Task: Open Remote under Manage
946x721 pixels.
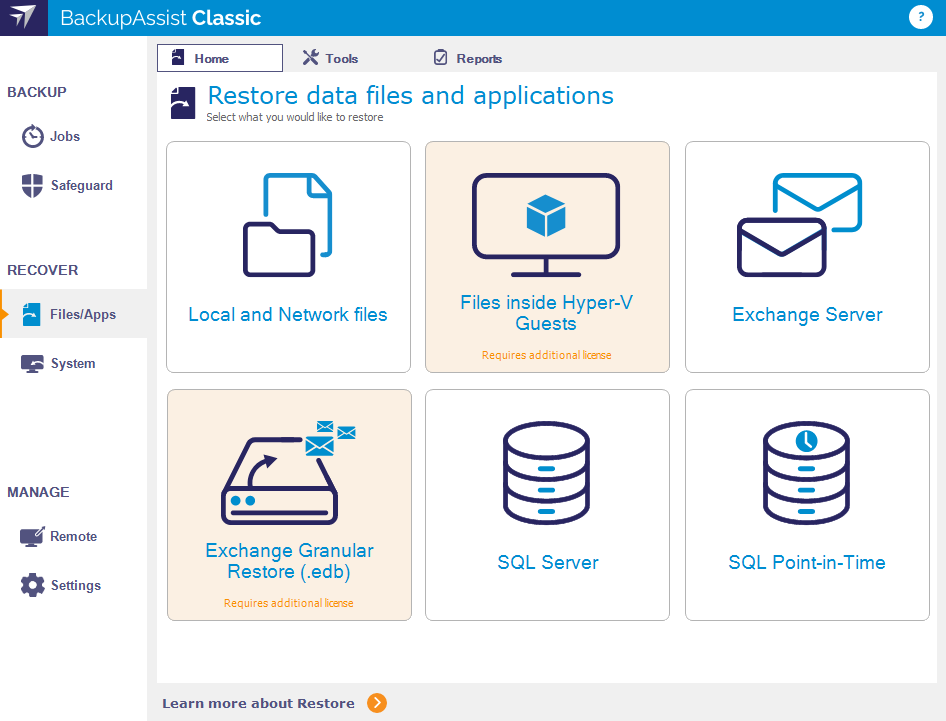Action: (x=73, y=537)
